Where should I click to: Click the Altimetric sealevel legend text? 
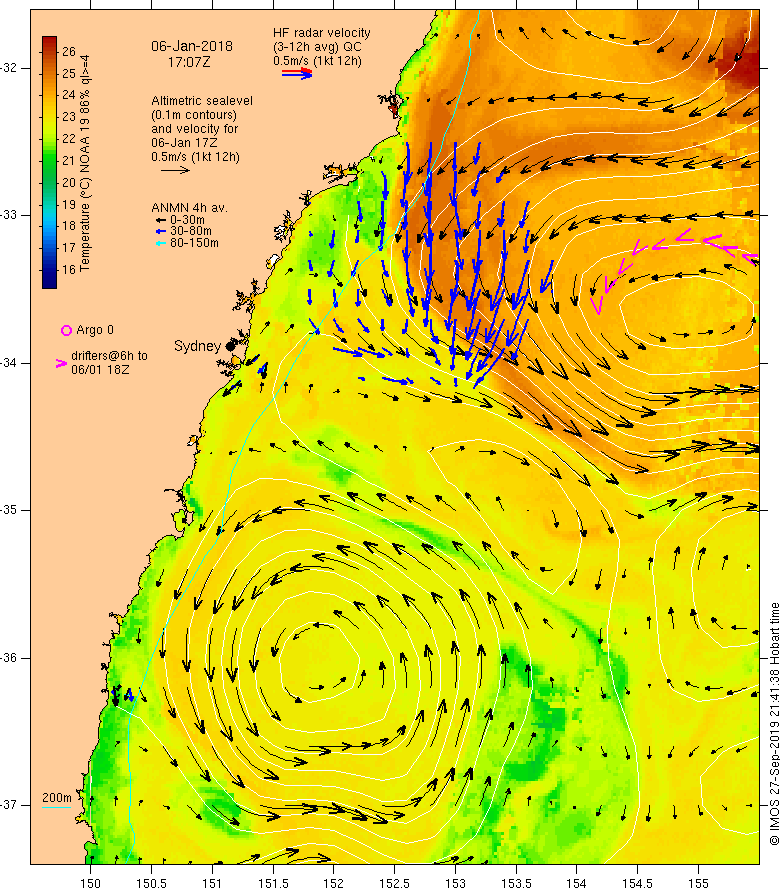click(x=202, y=128)
